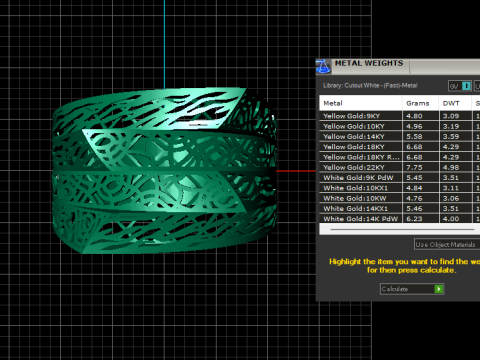Click the 4.00 DWT cell
Screen dimensions: 480x360
click(x=455, y=219)
